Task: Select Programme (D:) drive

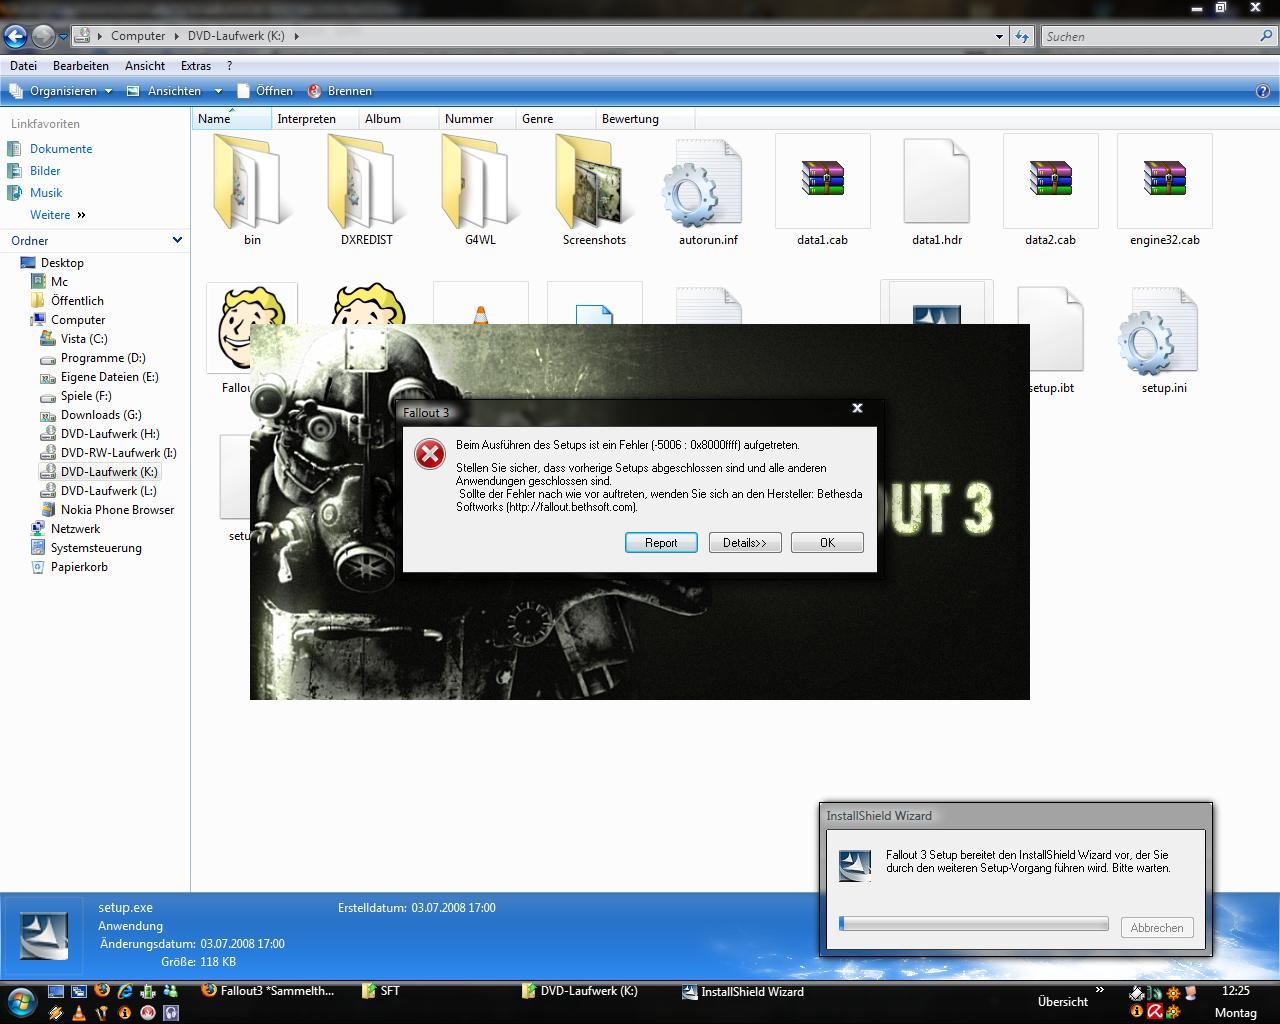Action: [x=103, y=358]
